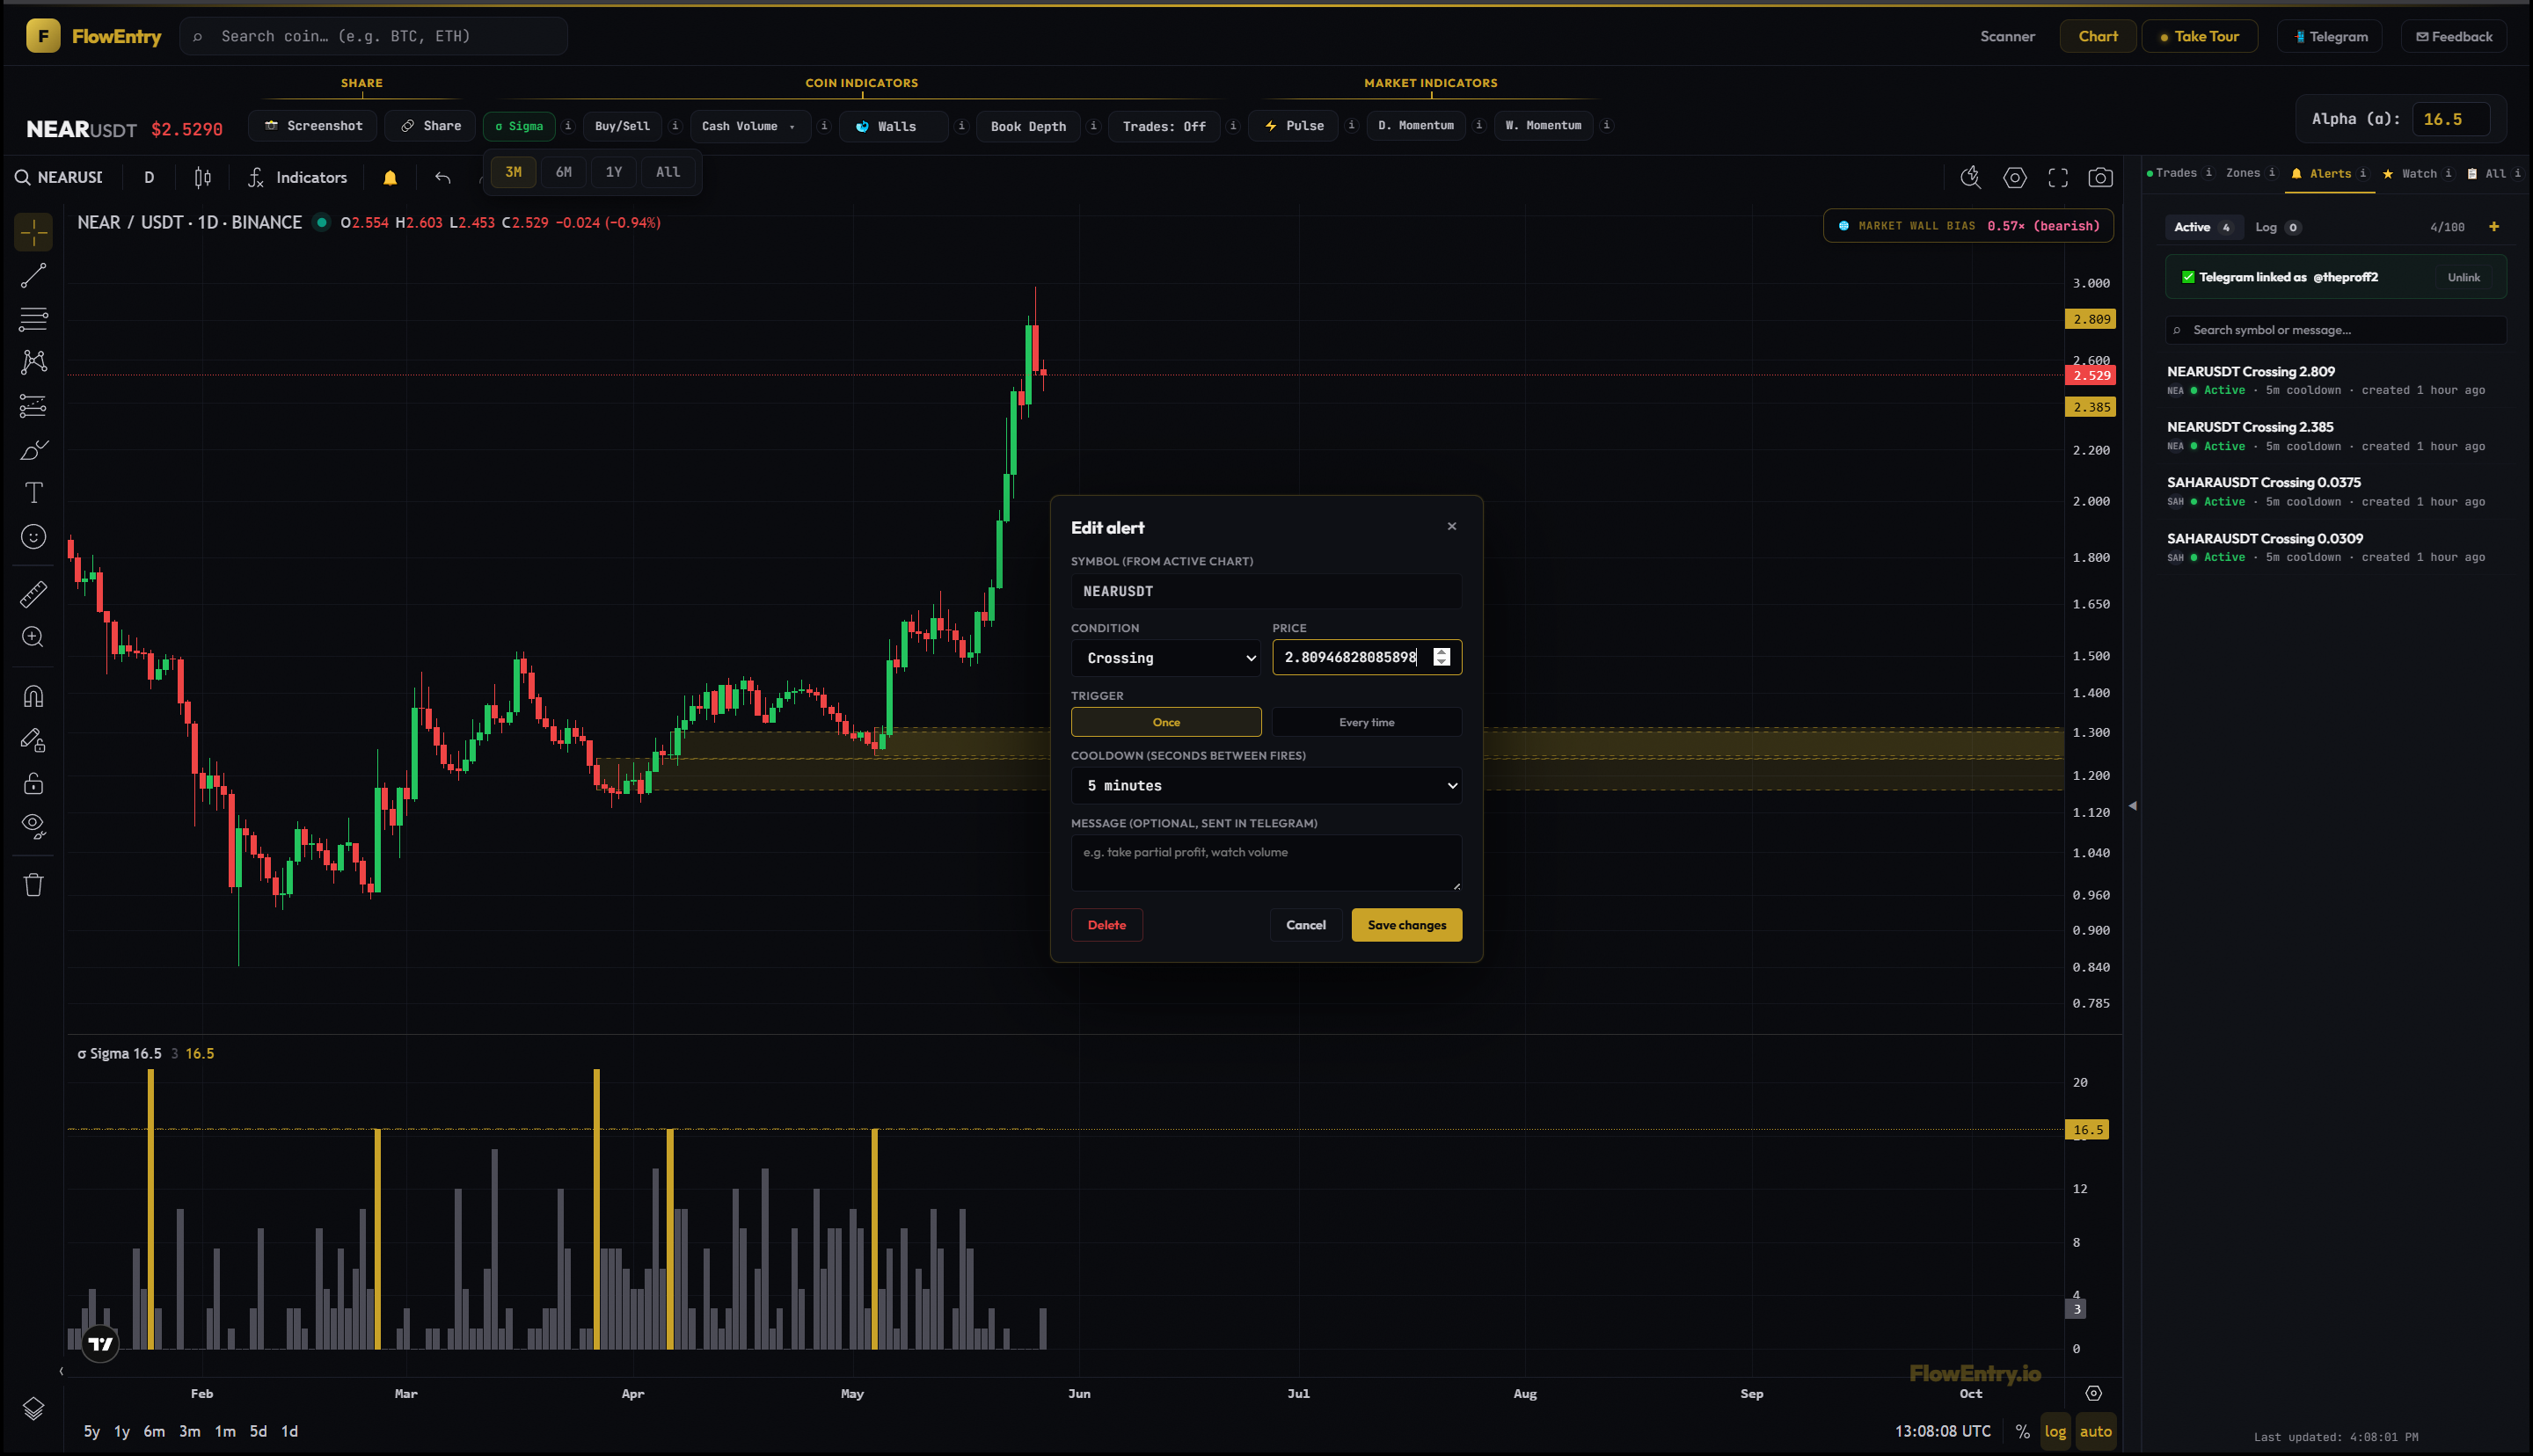This screenshot has height=1456, width=2533.
Task: Select the brush drawing tool
Action: pyautogui.click(x=33, y=449)
